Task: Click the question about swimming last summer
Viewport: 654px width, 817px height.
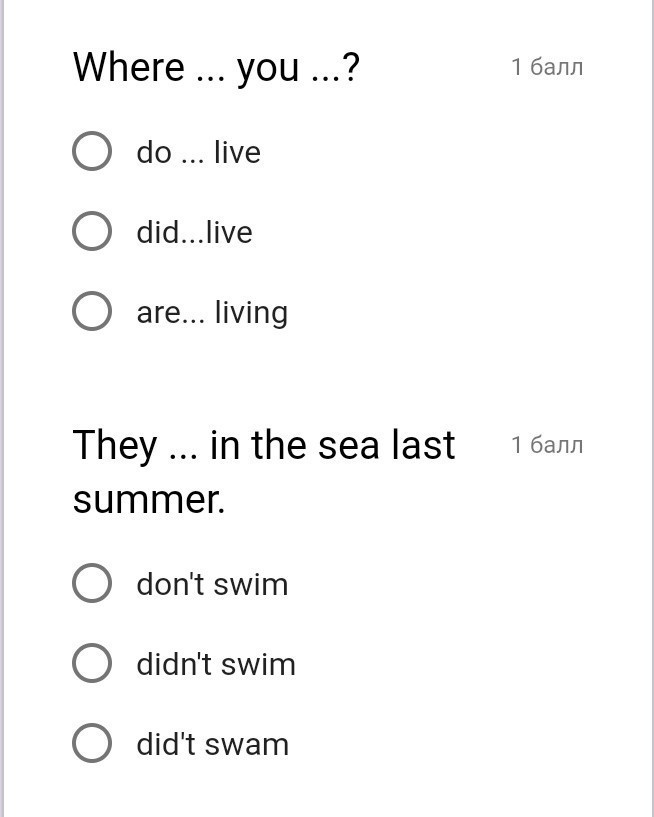Action: pyautogui.click(x=263, y=470)
